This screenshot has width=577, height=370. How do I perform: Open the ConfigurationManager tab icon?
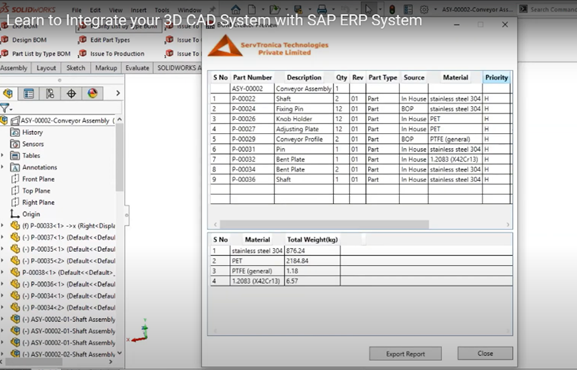[x=50, y=94]
